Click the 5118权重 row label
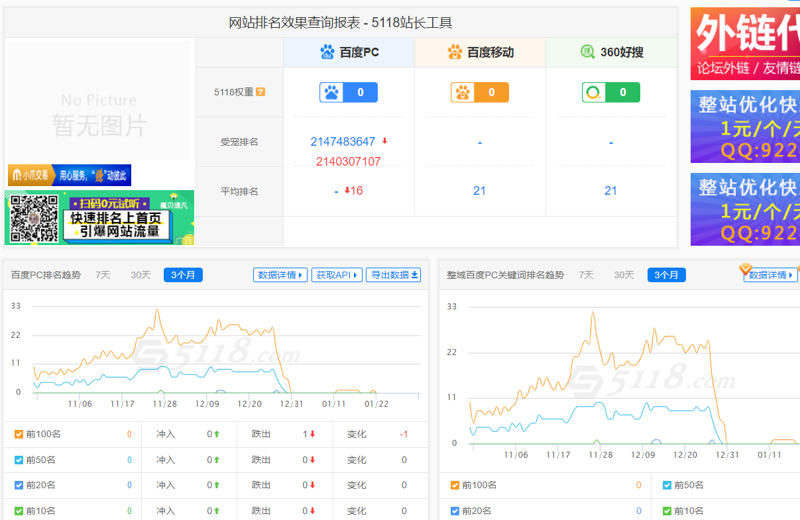This screenshot has width=800, height=520. click(234, 92)
